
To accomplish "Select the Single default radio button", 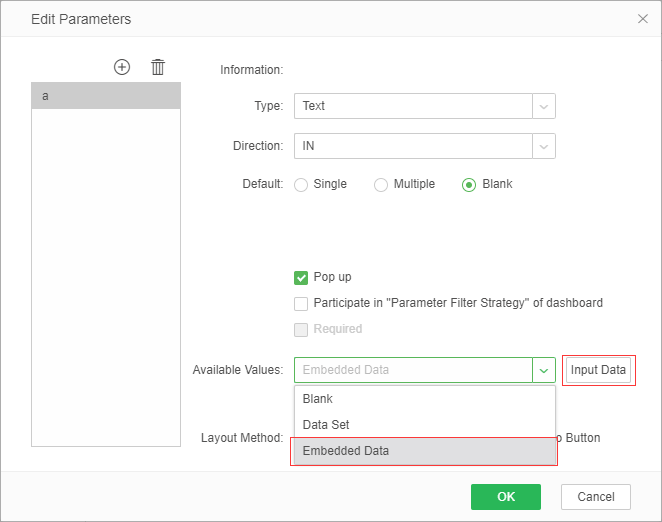I will 301,185.
